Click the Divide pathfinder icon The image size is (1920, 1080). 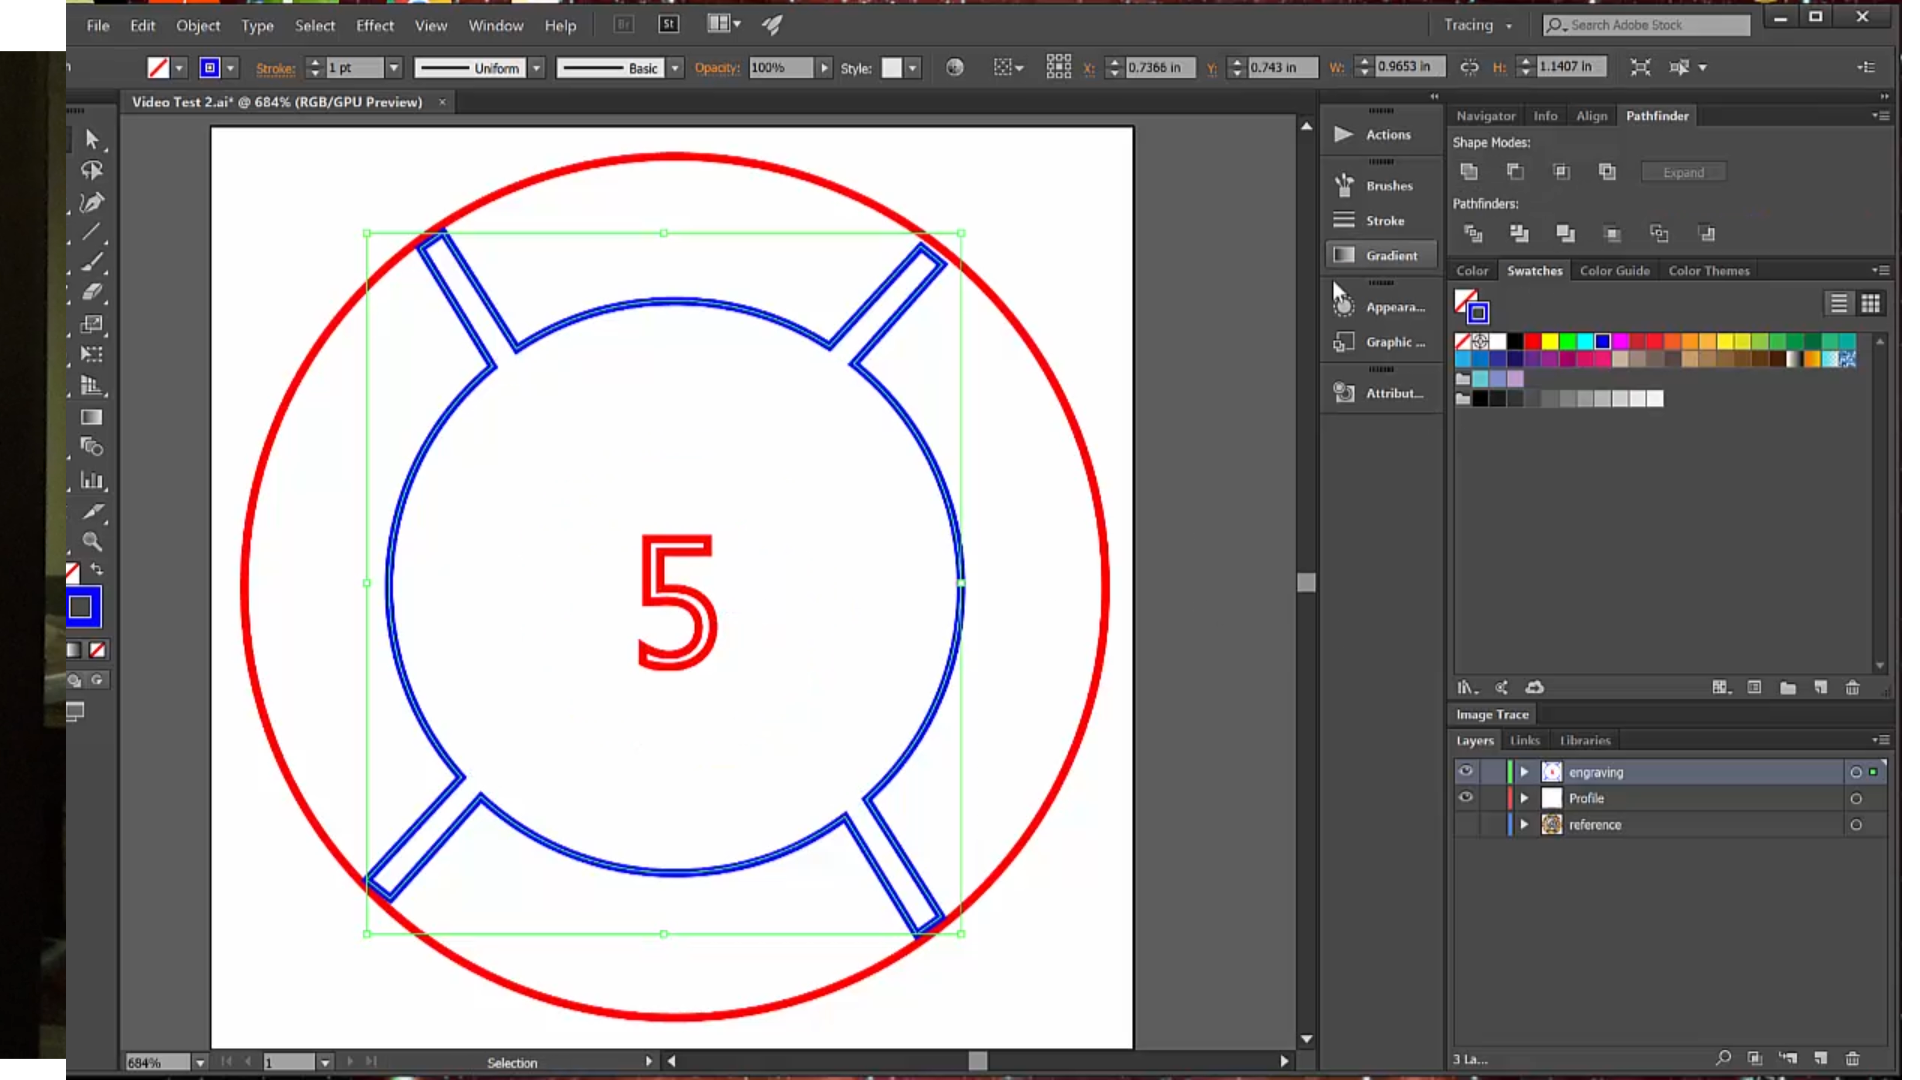1473,234
